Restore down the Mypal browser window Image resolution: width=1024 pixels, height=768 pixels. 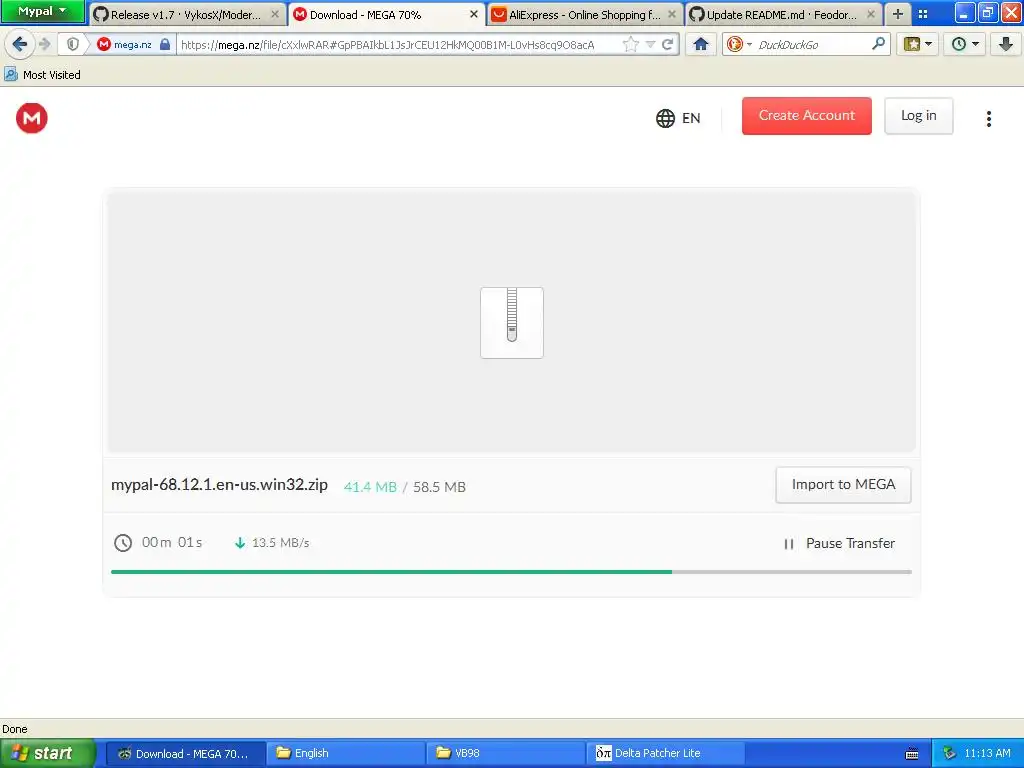(x=987, y=12)
